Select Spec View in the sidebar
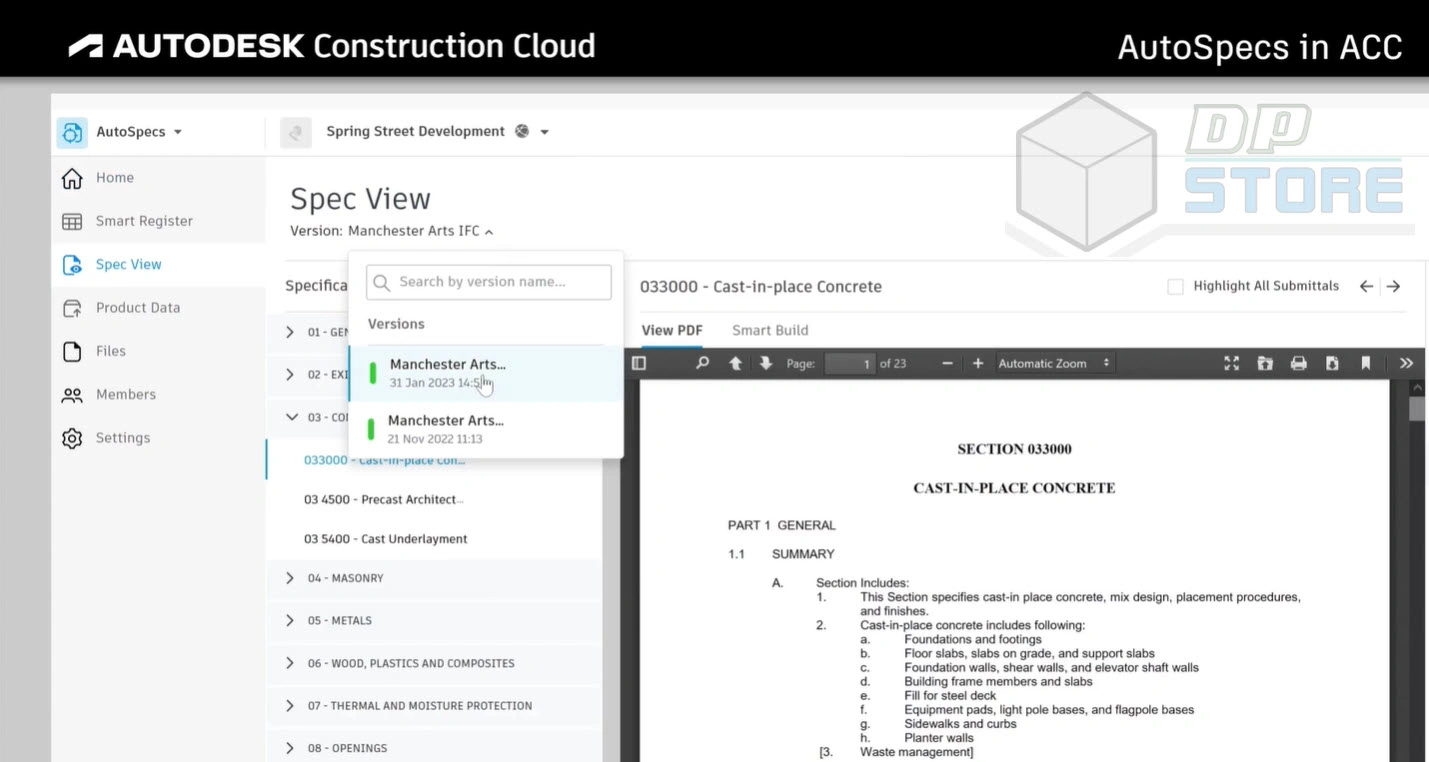The image size is (1429, 762). pos(128,264)
